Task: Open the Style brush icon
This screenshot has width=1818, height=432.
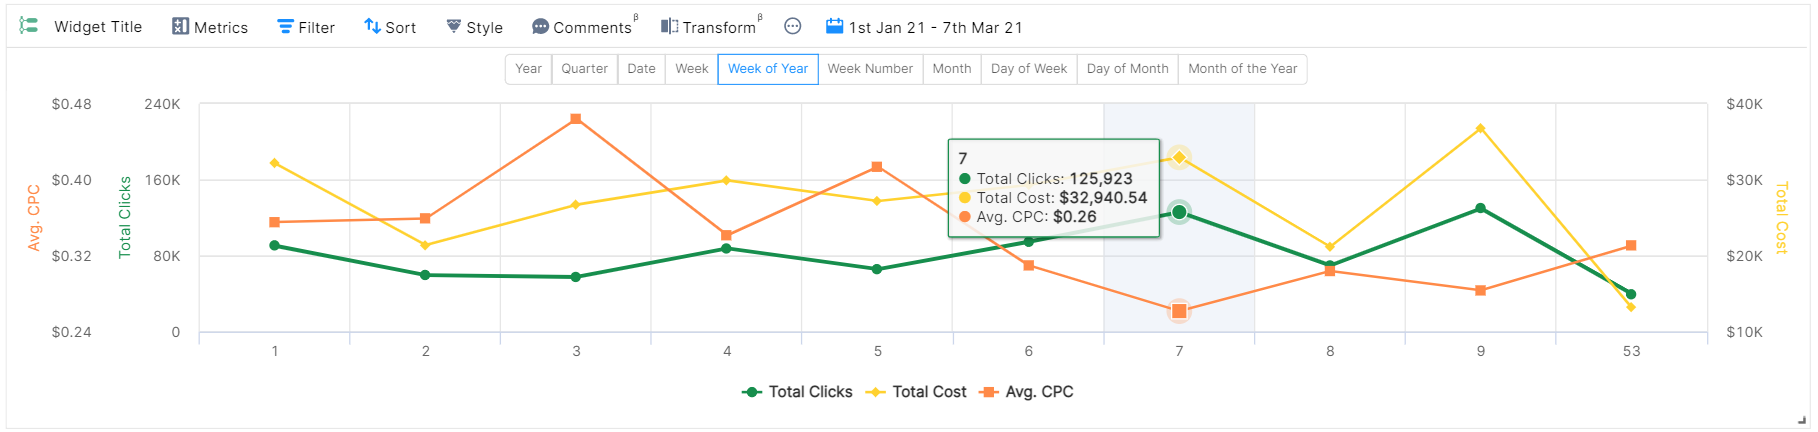Action: pos(454,26)
